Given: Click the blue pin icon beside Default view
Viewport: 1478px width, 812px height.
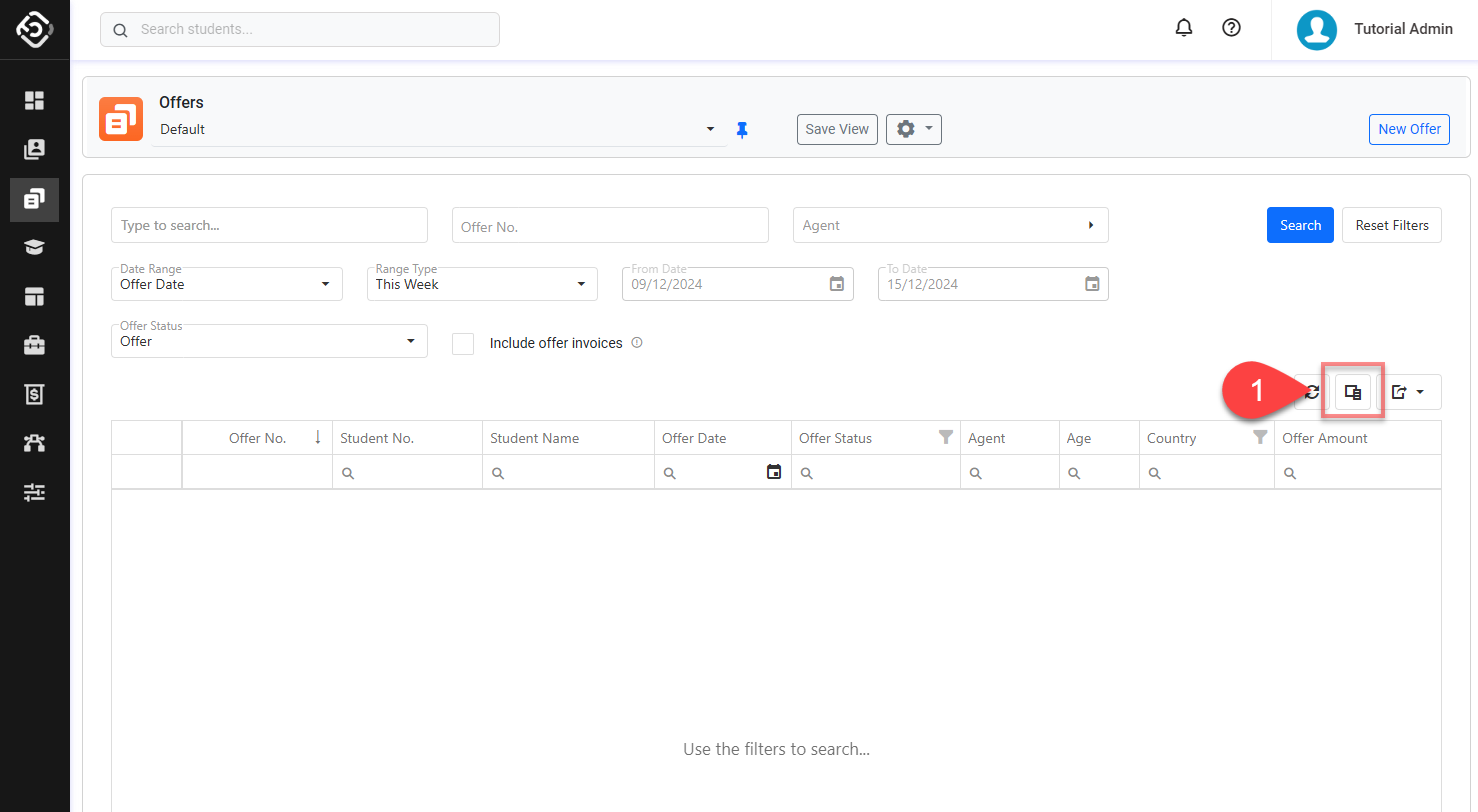Looking at the screenshot, I should (742, 129).
